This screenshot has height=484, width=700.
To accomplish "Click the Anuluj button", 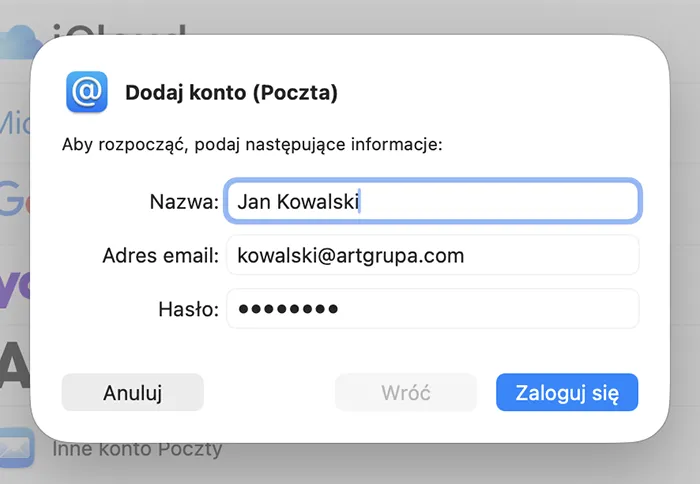I will tap(133, 392).
